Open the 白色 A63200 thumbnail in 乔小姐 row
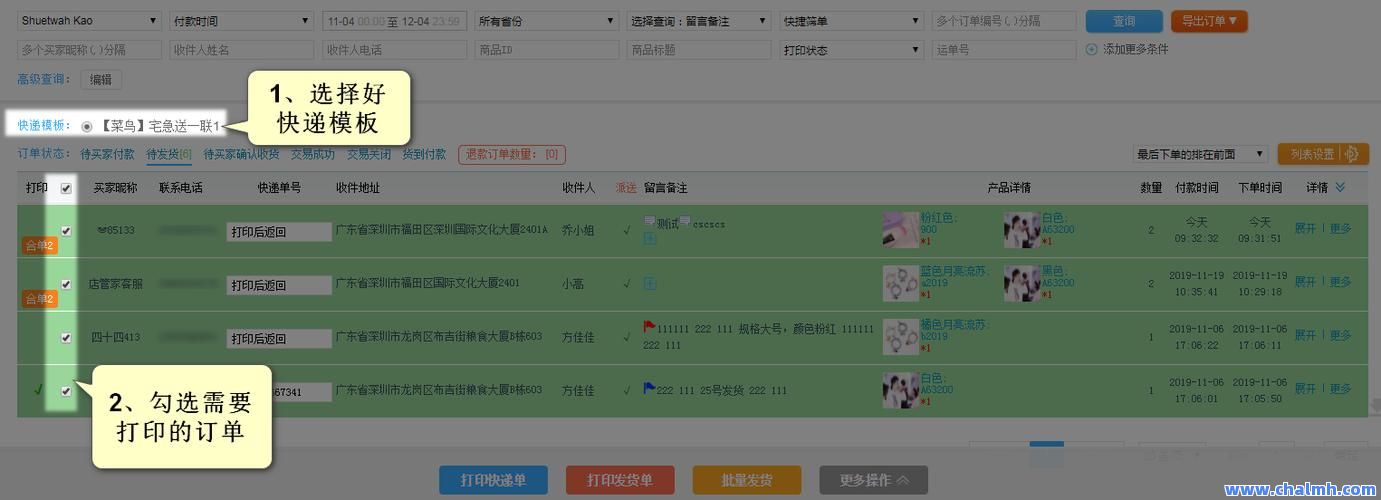Screen dimensions: 1381x500 tap(1022, 230)
